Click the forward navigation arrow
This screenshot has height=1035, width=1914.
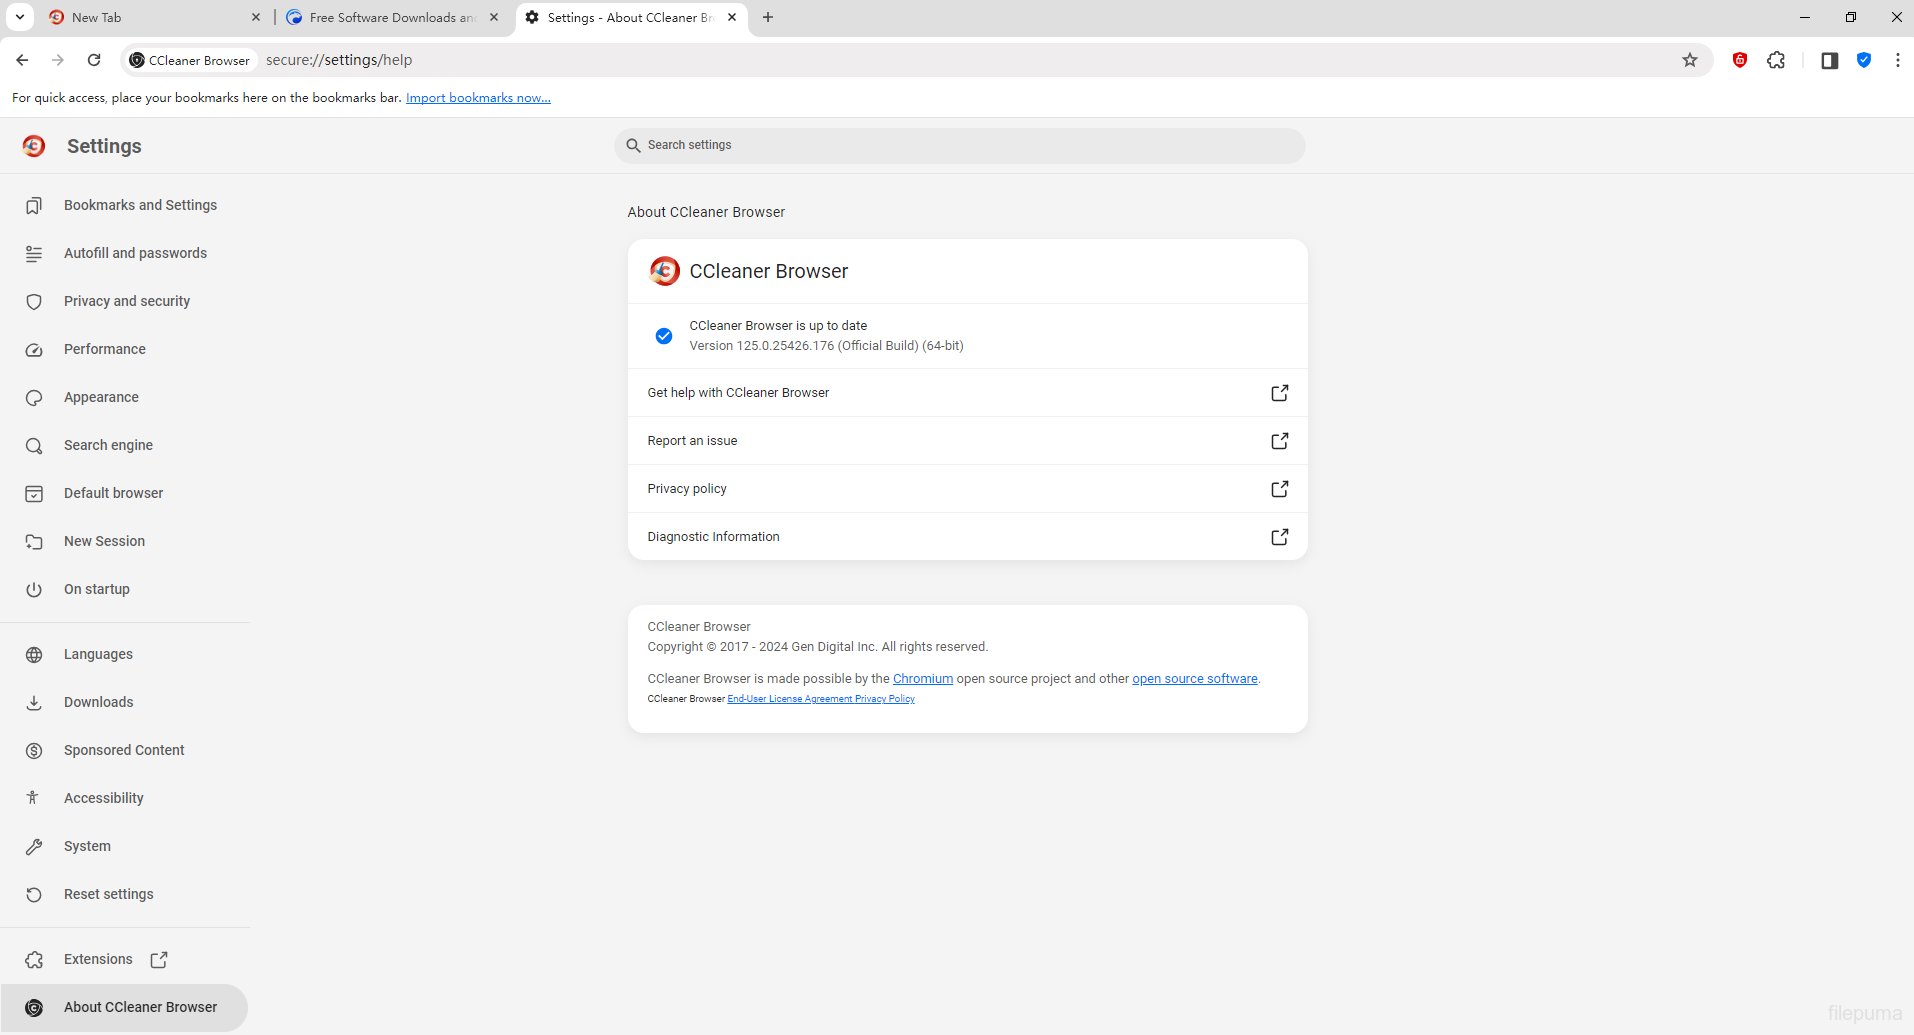(x=58, y=60)
